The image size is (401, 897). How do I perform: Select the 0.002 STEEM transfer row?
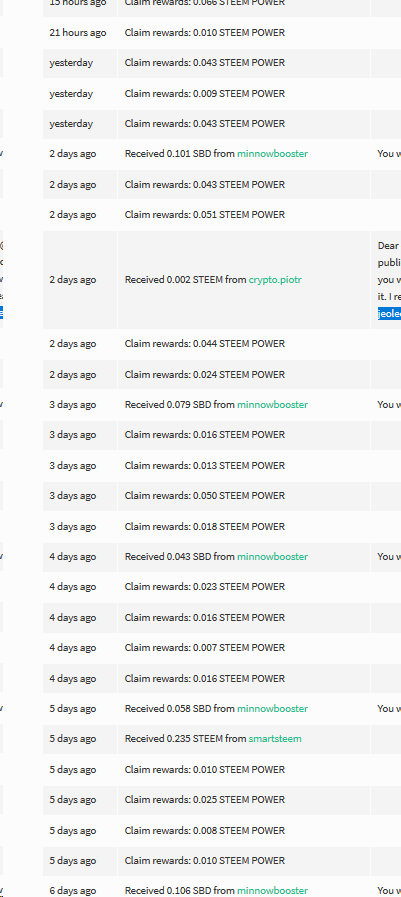click(x=222, y=280)
